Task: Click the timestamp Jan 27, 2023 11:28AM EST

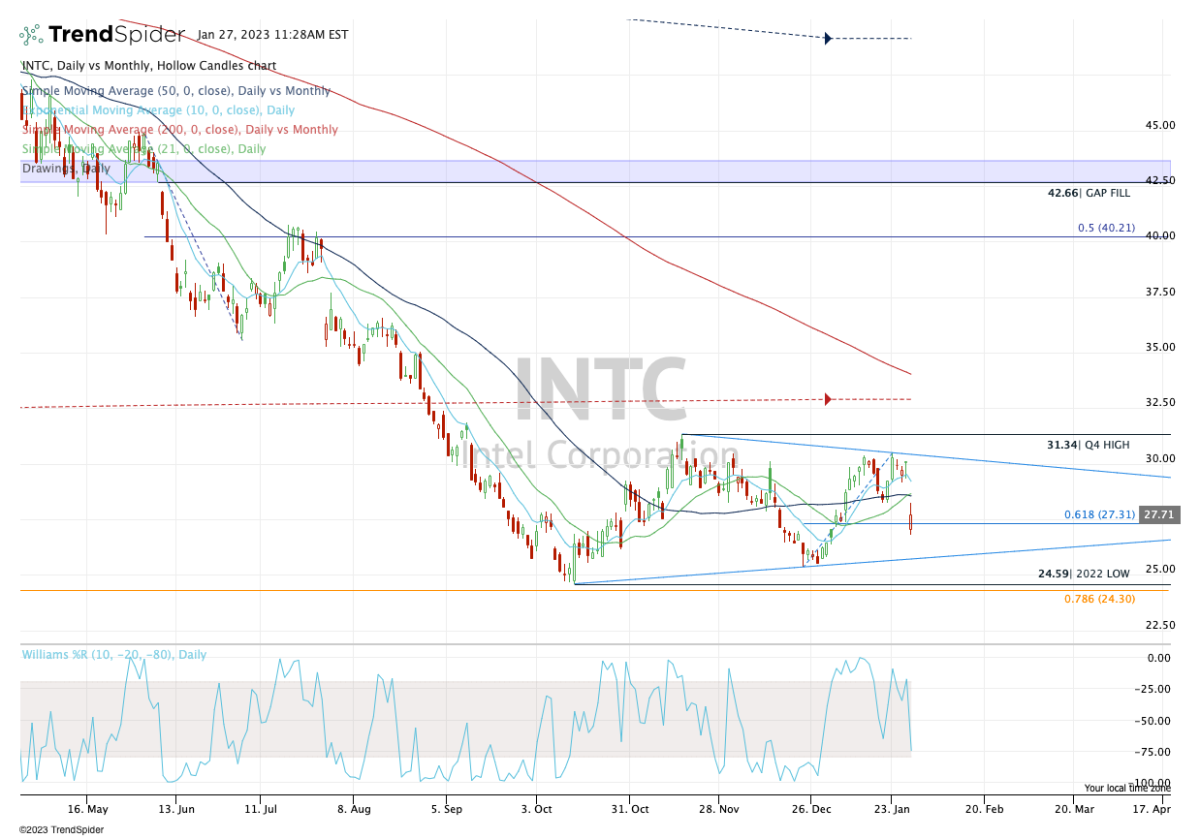Action: click(x=272, y=34)
